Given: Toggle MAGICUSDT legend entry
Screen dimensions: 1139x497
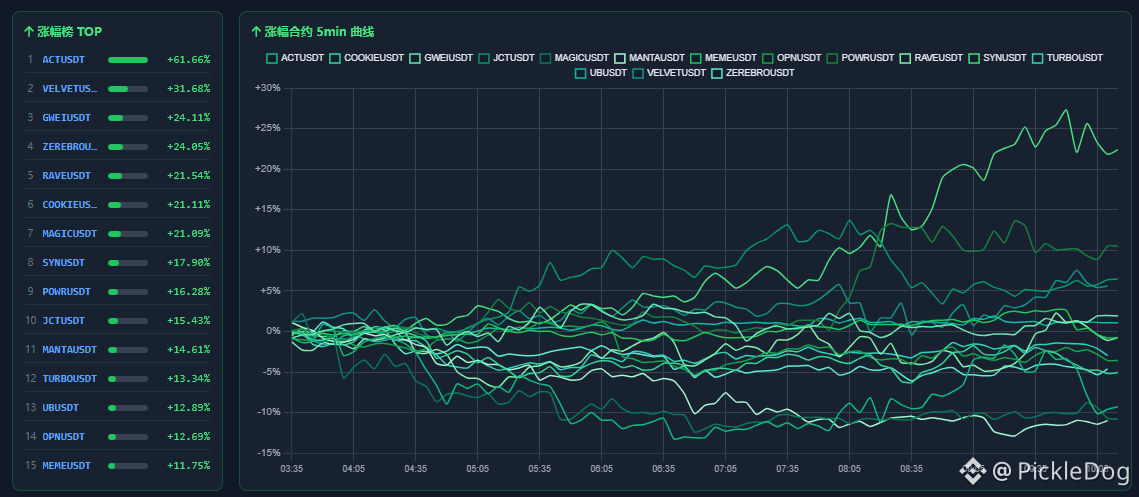Looking at the screenshot, I should (574, 57).
